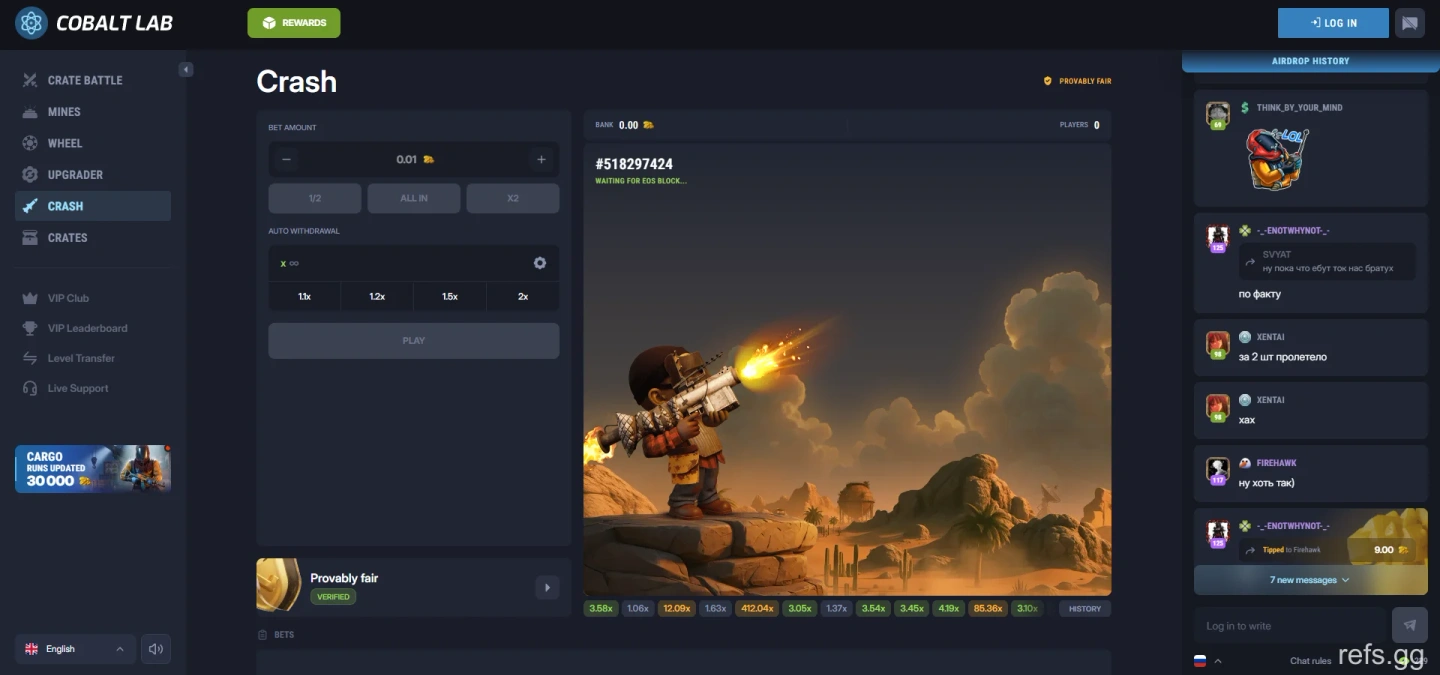Open the green Rewards button
The image size is (1440, 675).
click(294, 23)
